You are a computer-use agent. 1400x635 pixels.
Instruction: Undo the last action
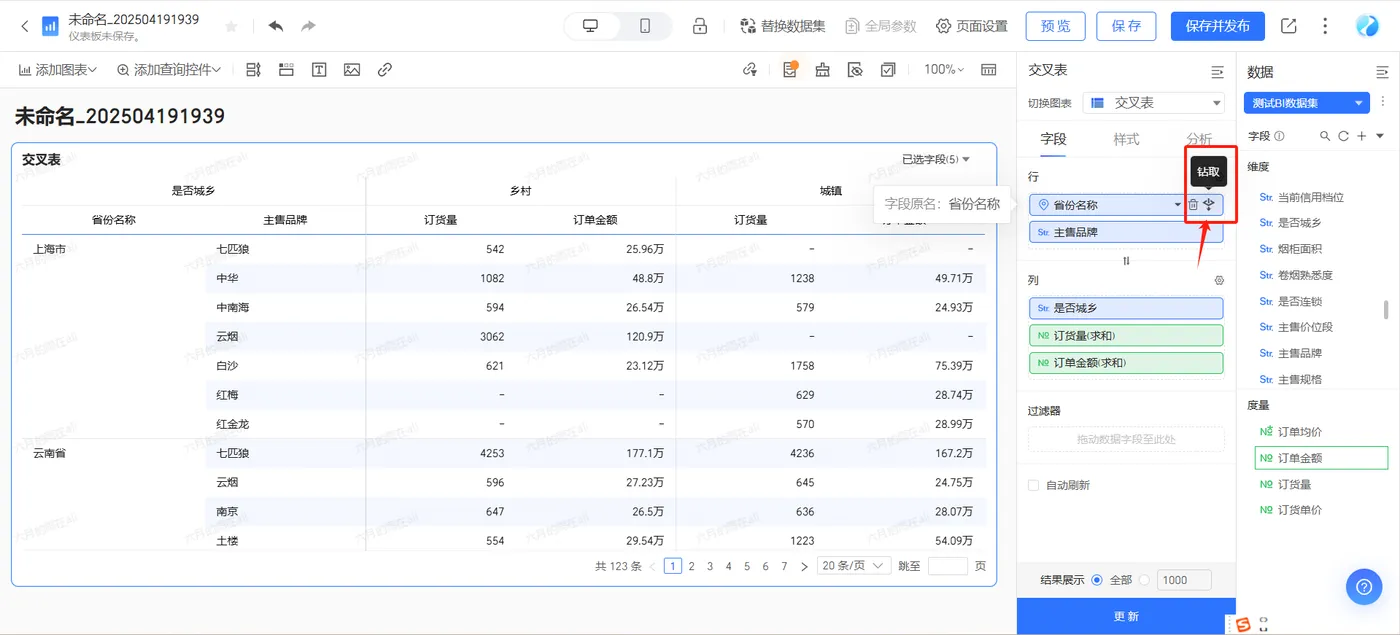276,26
